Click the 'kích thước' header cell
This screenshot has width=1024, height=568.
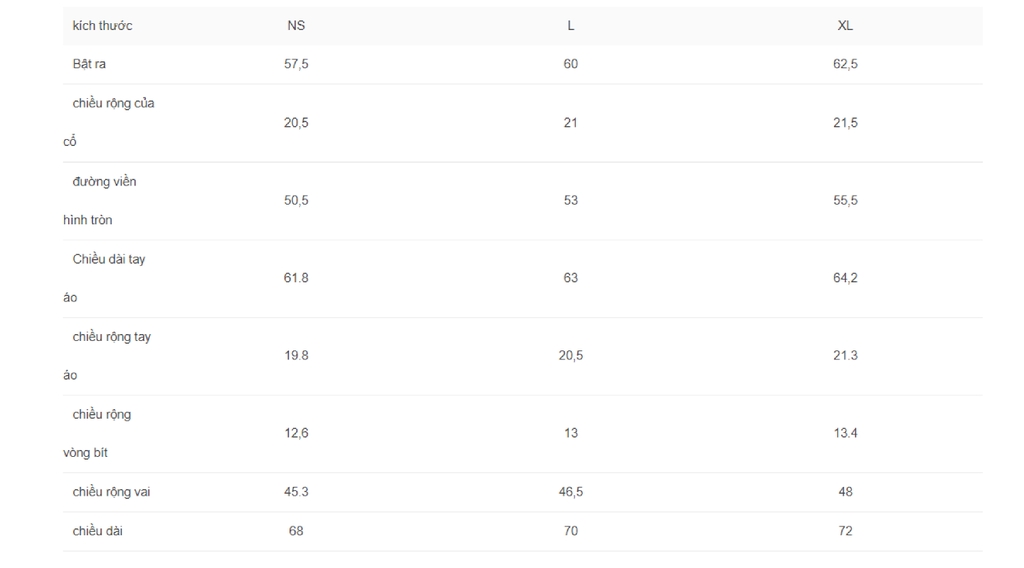pyautogui.click(x=103, y=25)
